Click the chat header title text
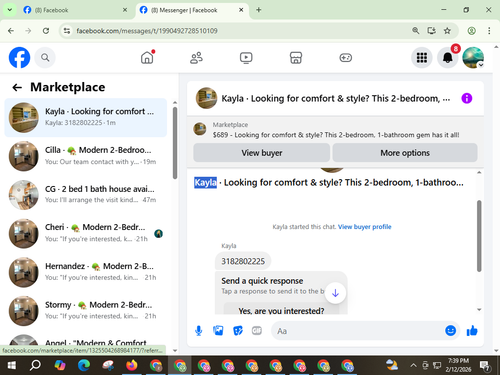The height and width of the screenshot is (375, 500). (x=336, y=98)
